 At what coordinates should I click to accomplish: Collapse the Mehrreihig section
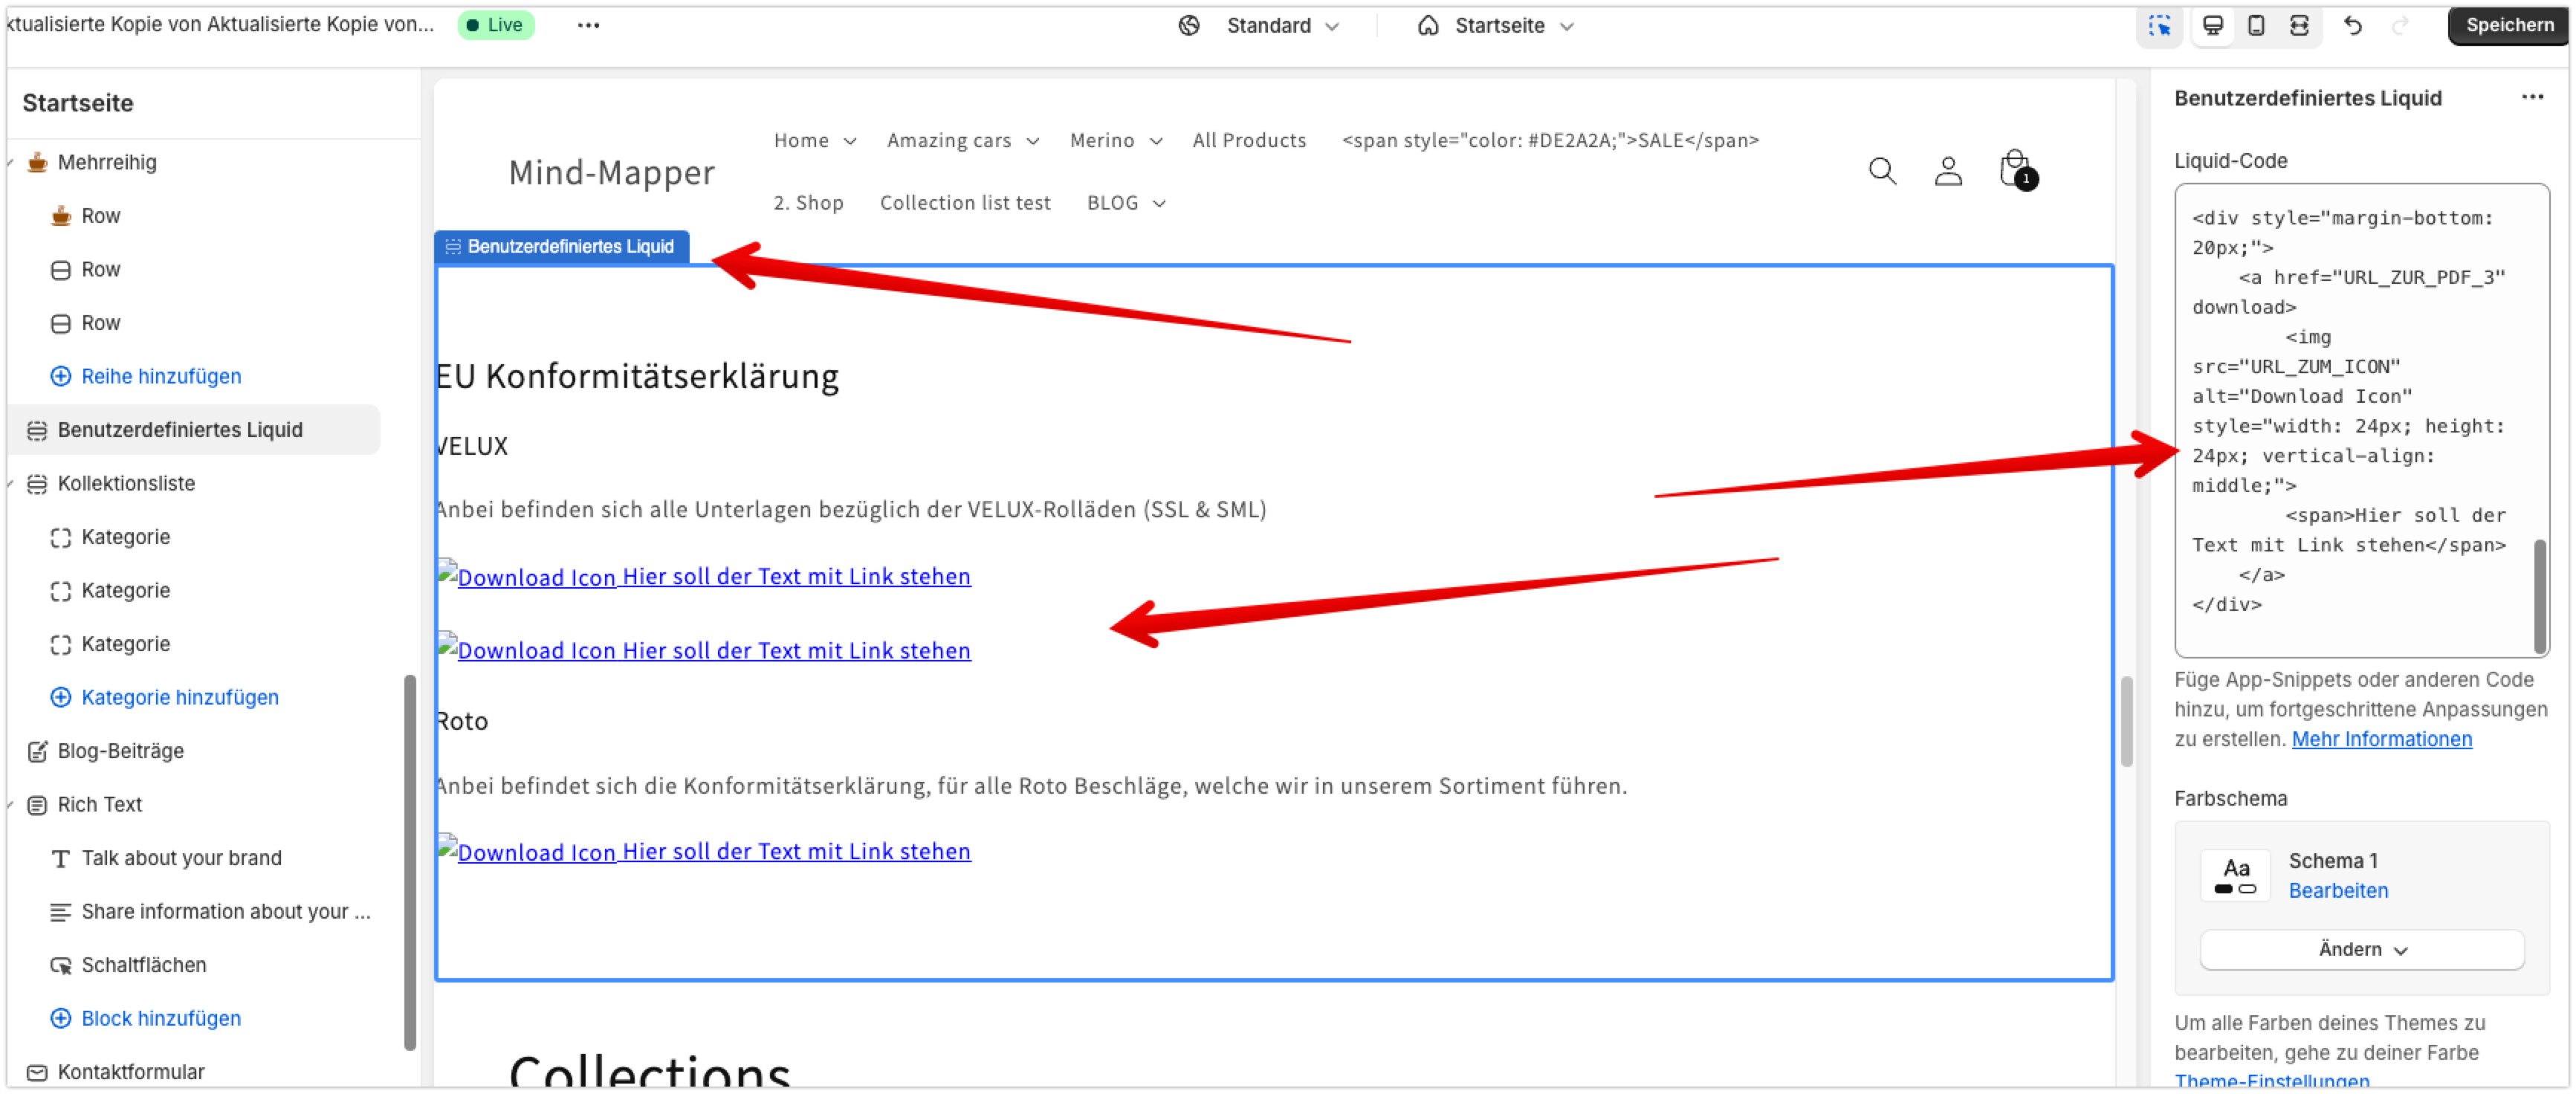(10, 163)
